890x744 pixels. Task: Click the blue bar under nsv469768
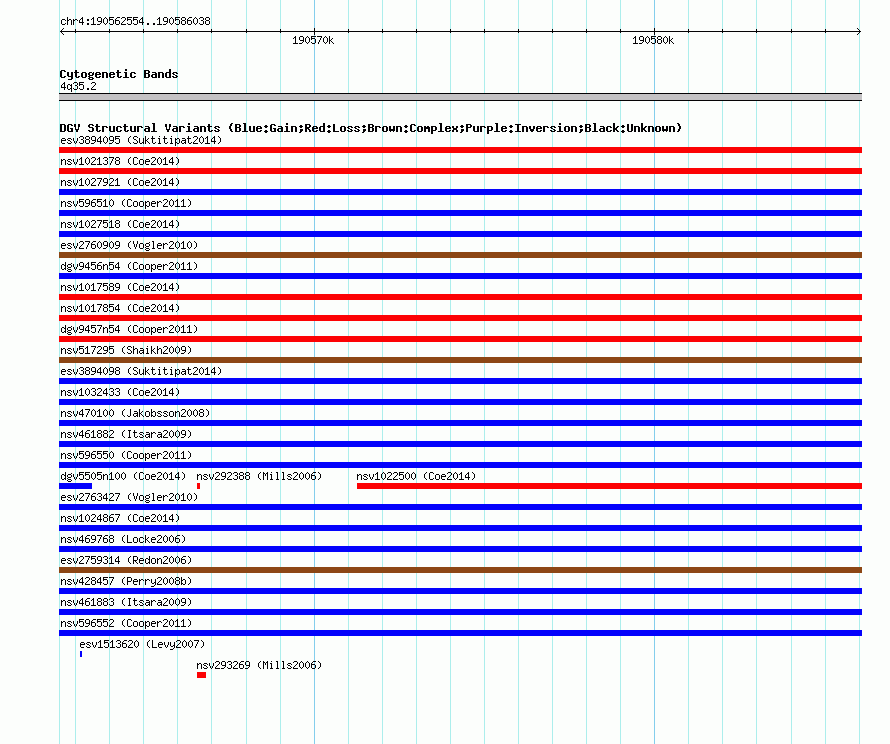pyautogui.click(x=460, y=549)
